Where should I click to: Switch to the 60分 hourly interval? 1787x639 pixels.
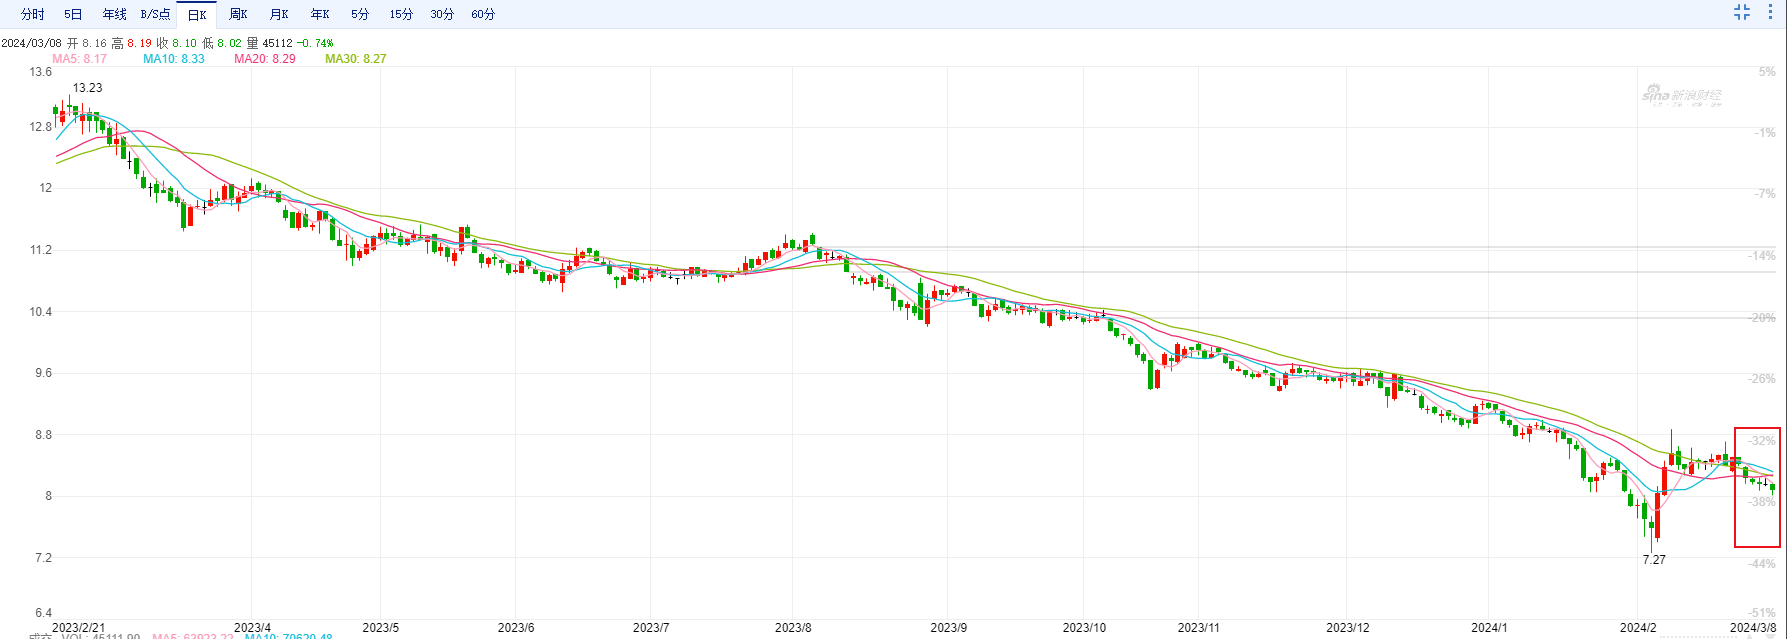click(x=483, y=14)
